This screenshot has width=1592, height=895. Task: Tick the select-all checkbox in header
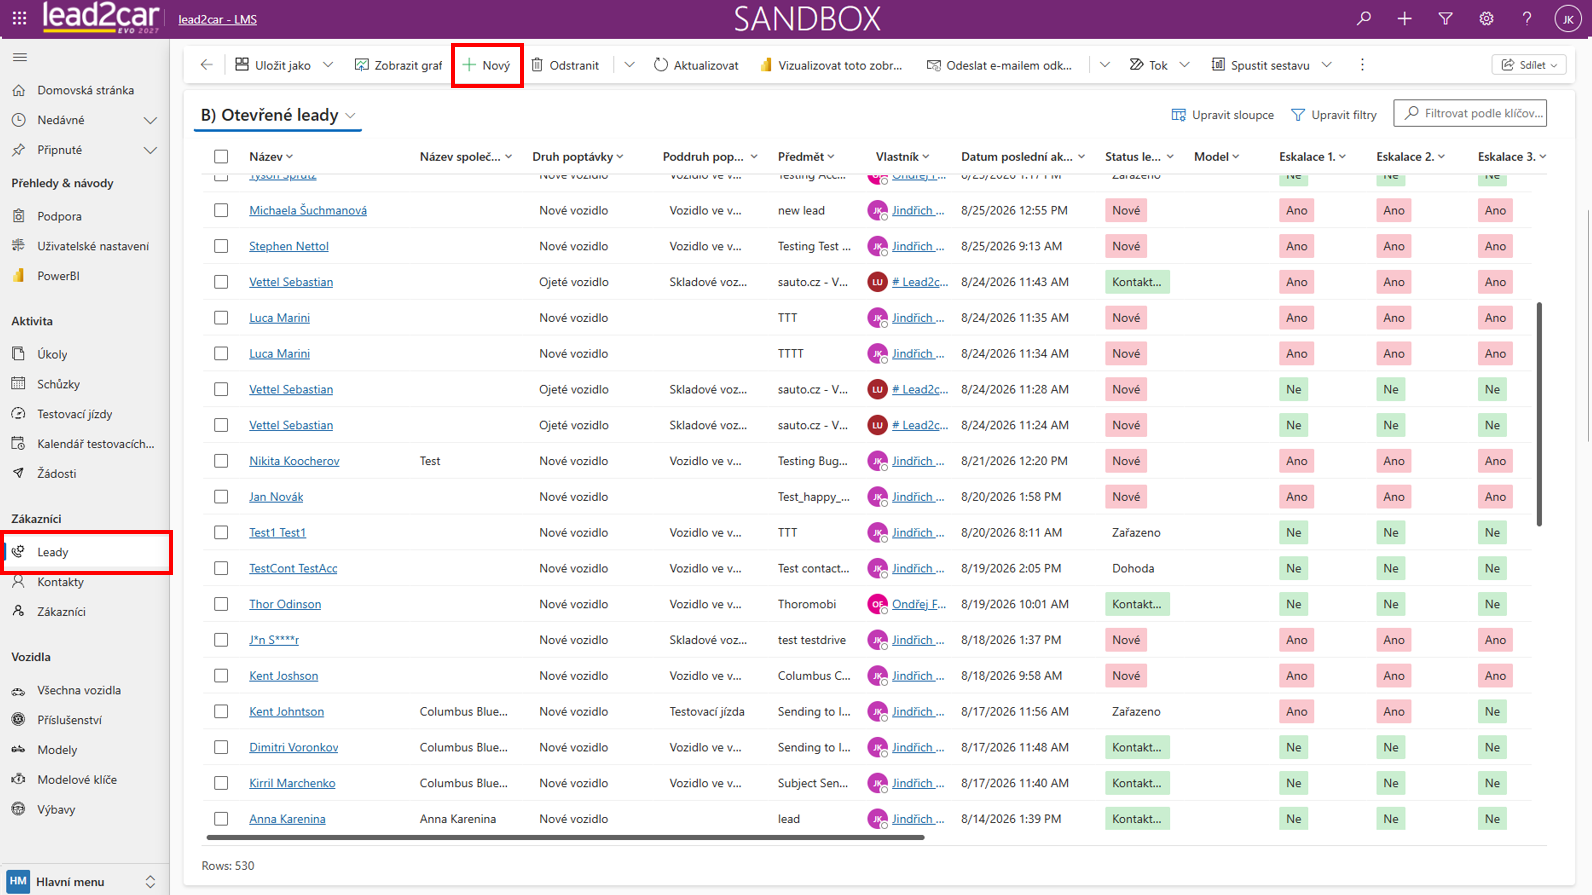[x=221, y=157]
